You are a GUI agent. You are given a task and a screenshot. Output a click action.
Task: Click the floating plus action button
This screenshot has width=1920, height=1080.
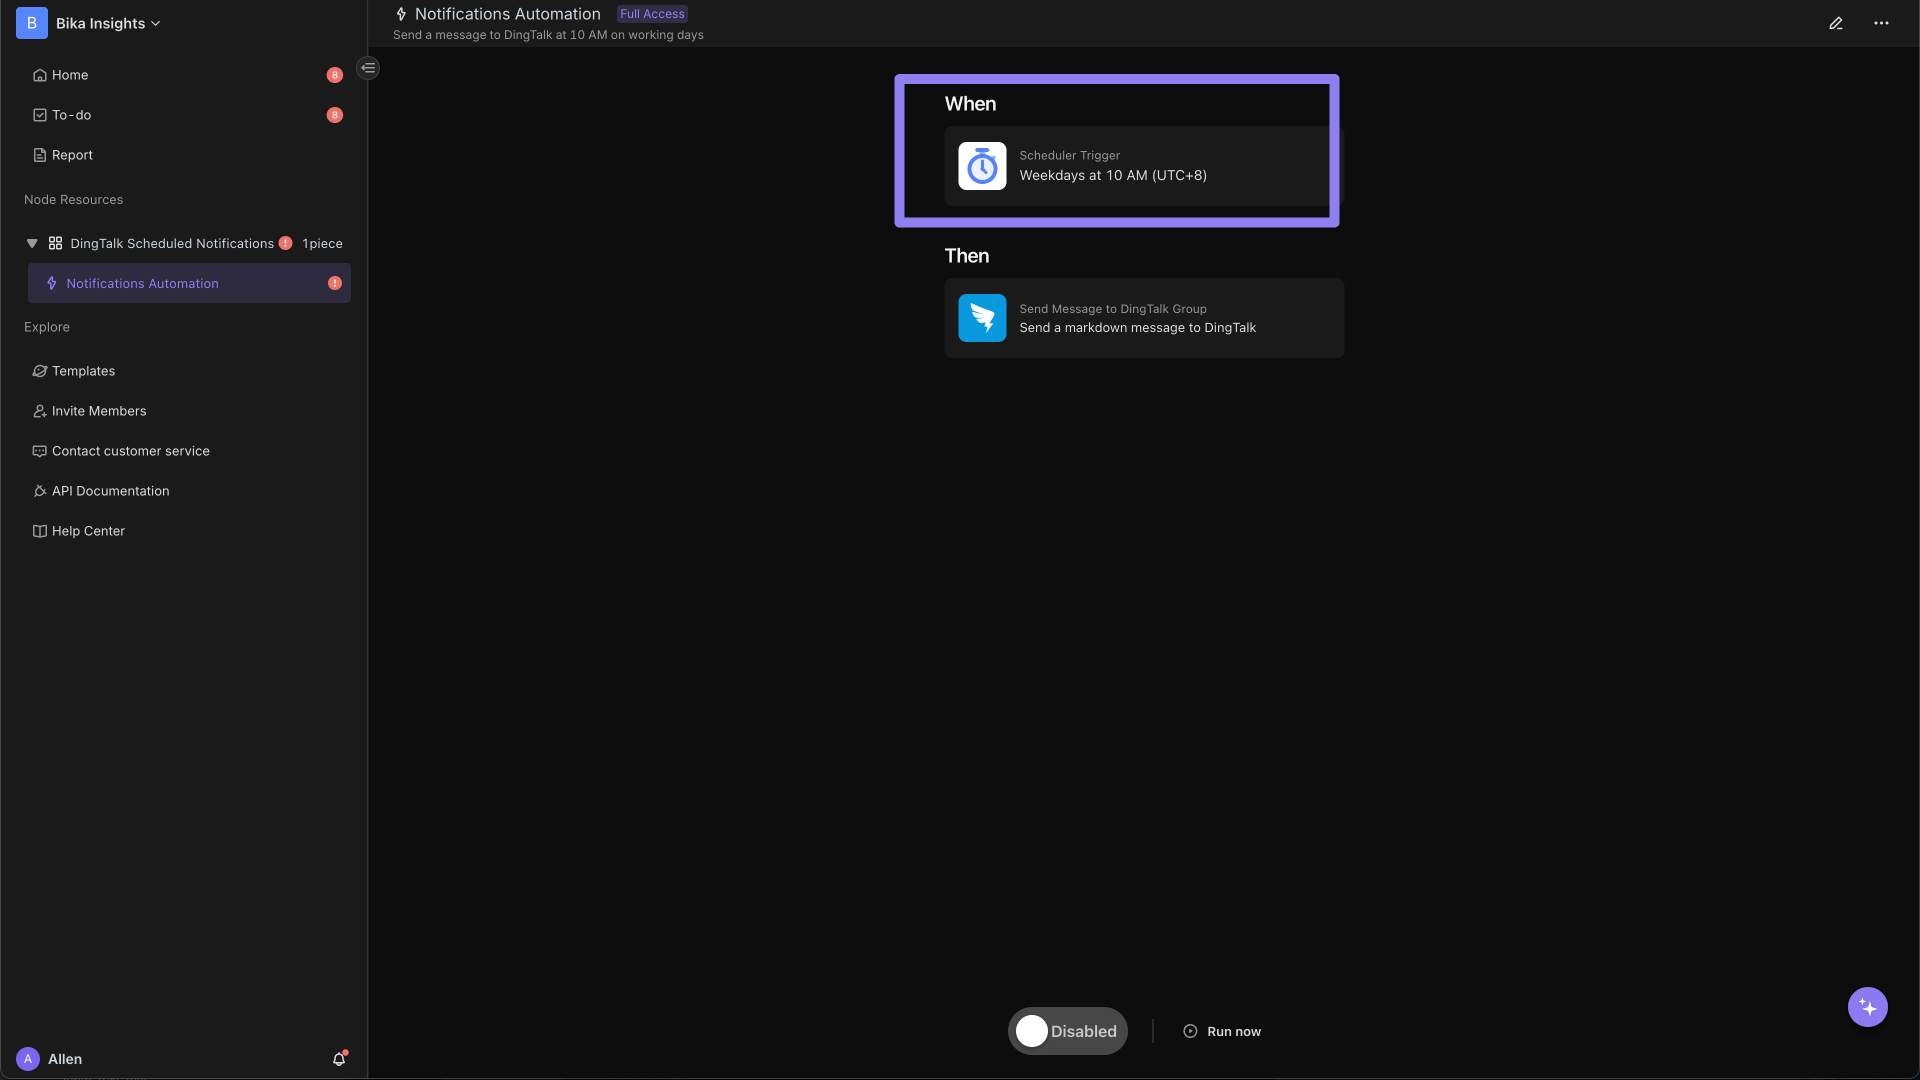point(1867,1007)
